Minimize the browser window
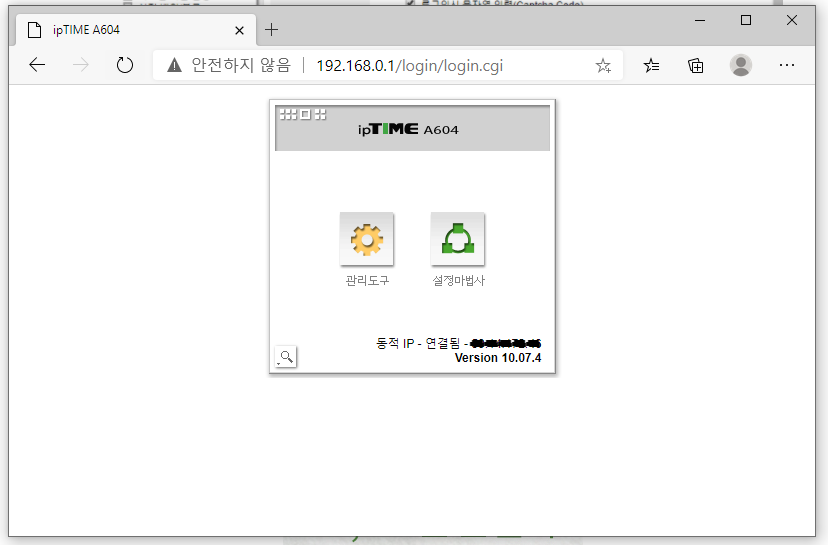The height and width of the screenshot is (545, 828). [x=700, y=20]
